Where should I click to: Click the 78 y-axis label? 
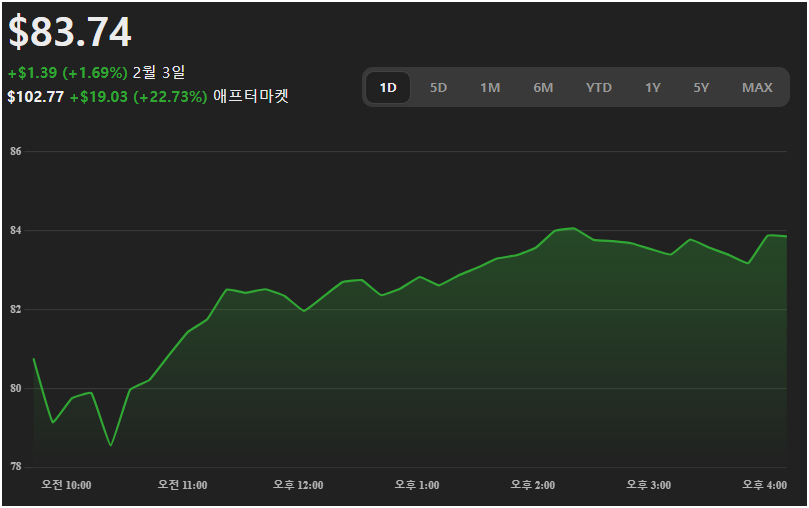15,467
